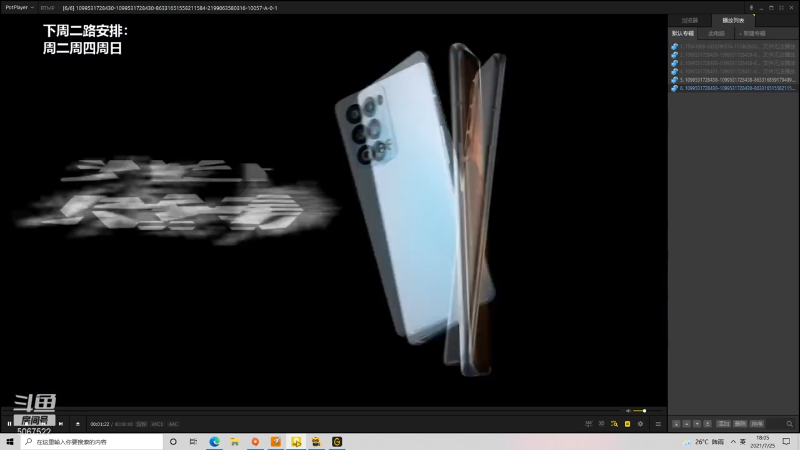Select playlist item number 2
Image resolution: width=800 pixels, height=450 pixels.
click(734, 55)
